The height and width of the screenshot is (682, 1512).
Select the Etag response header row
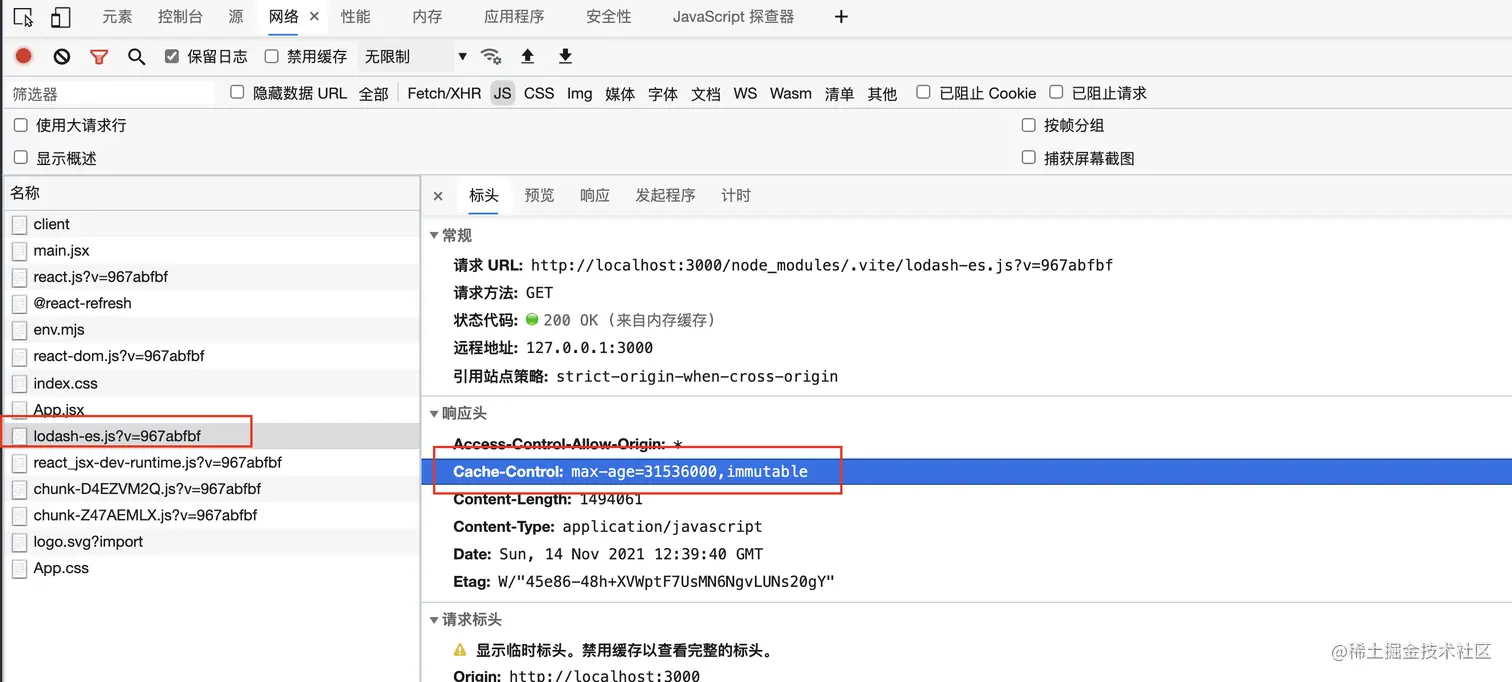tap(966, 582)
